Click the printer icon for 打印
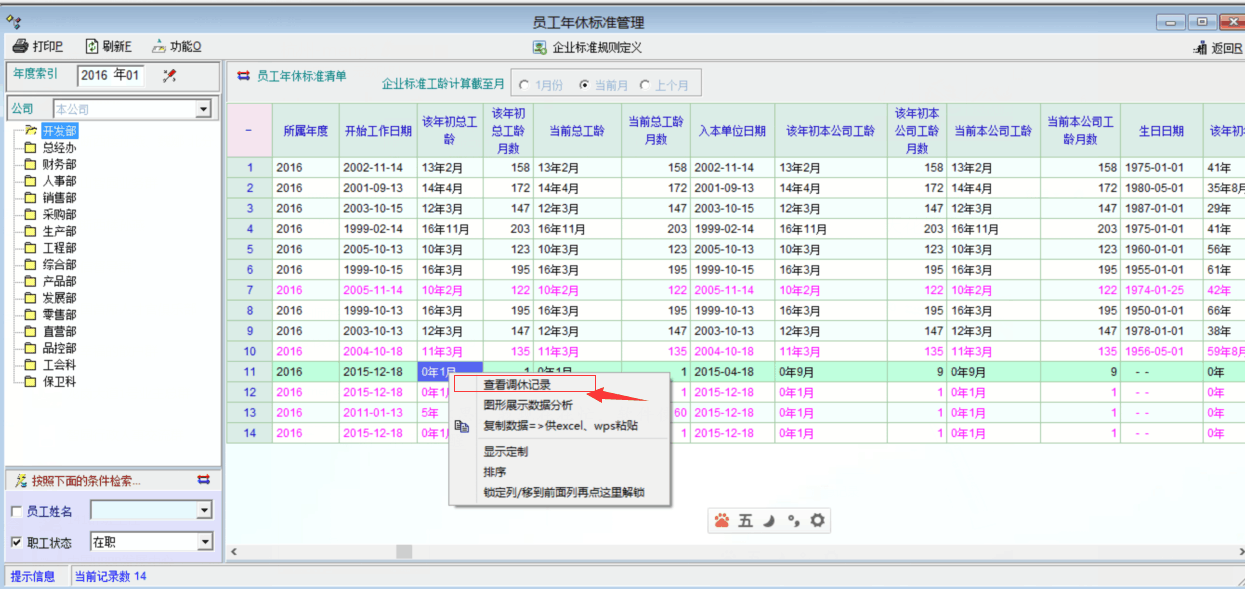Viewport: 1245px width, 589px height. pyautogui.click(x=20, y=47)
